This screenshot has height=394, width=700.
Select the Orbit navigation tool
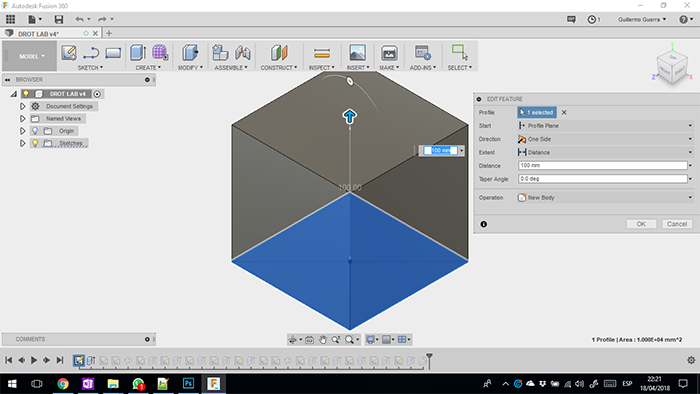pyautogui.click(x=293, y=340)
